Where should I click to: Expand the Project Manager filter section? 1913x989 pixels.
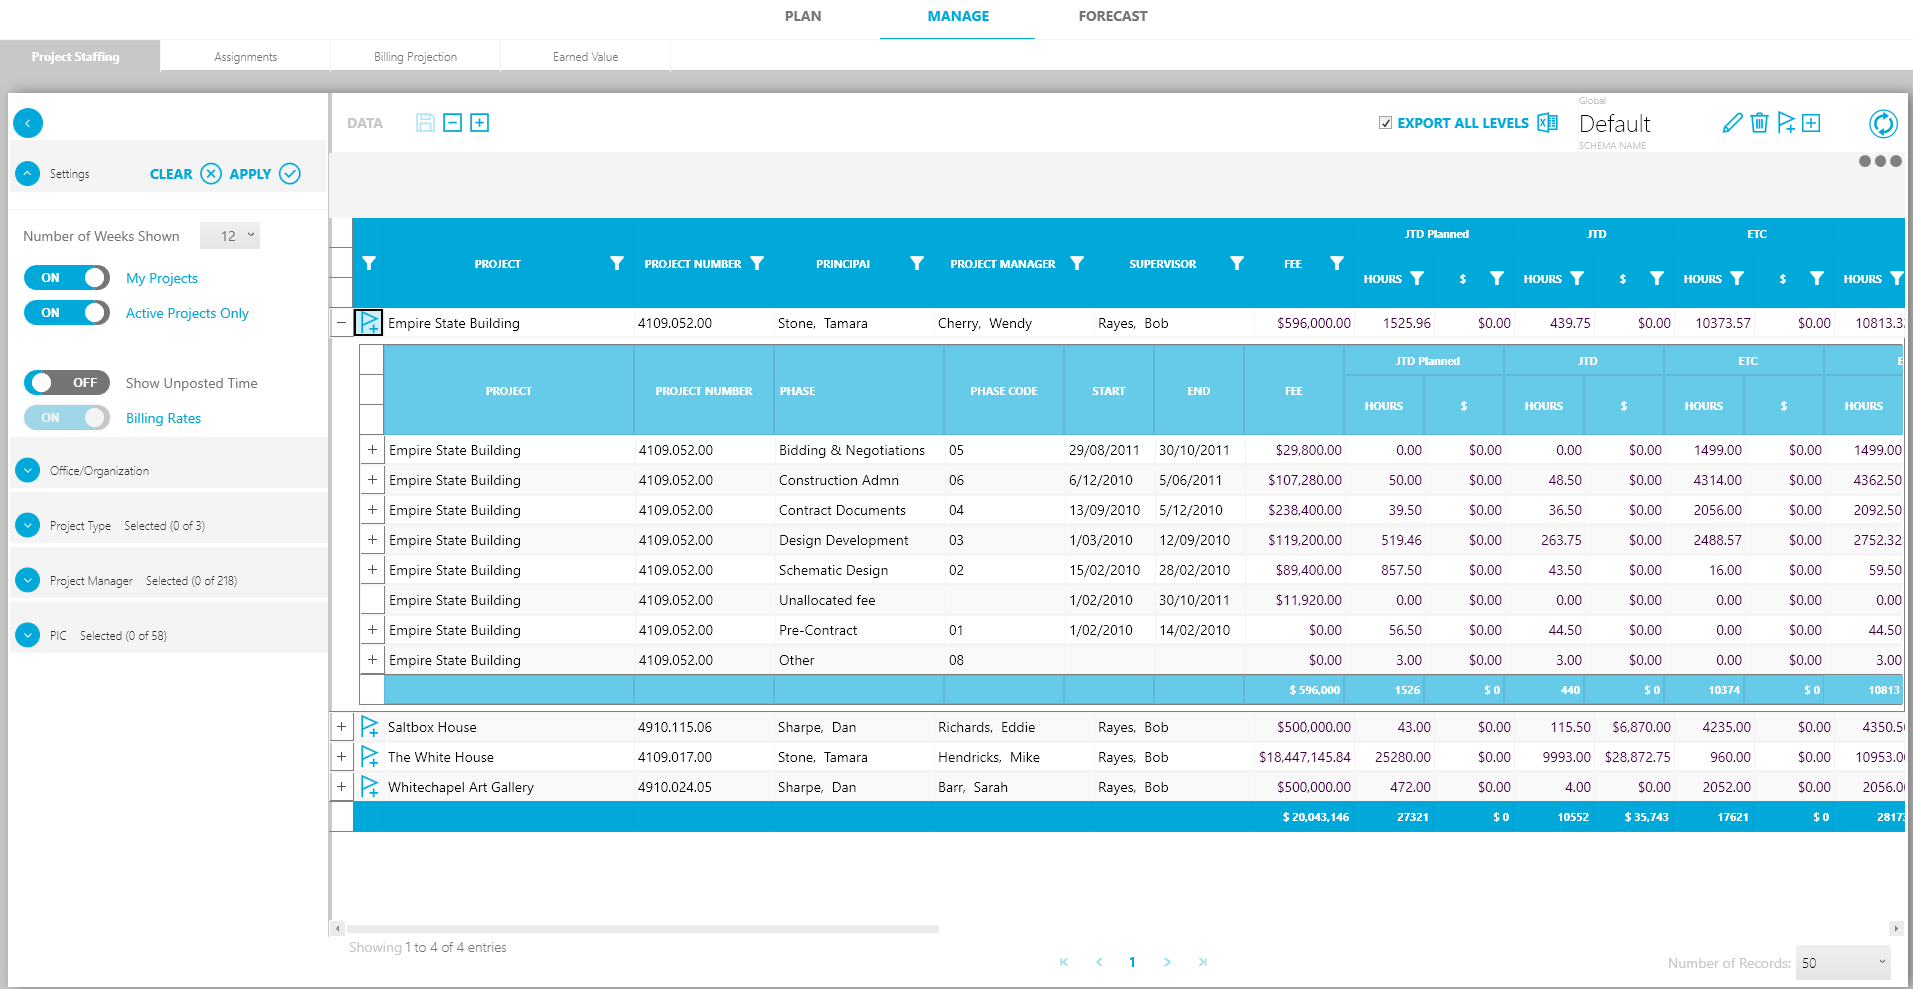(27, 580)
